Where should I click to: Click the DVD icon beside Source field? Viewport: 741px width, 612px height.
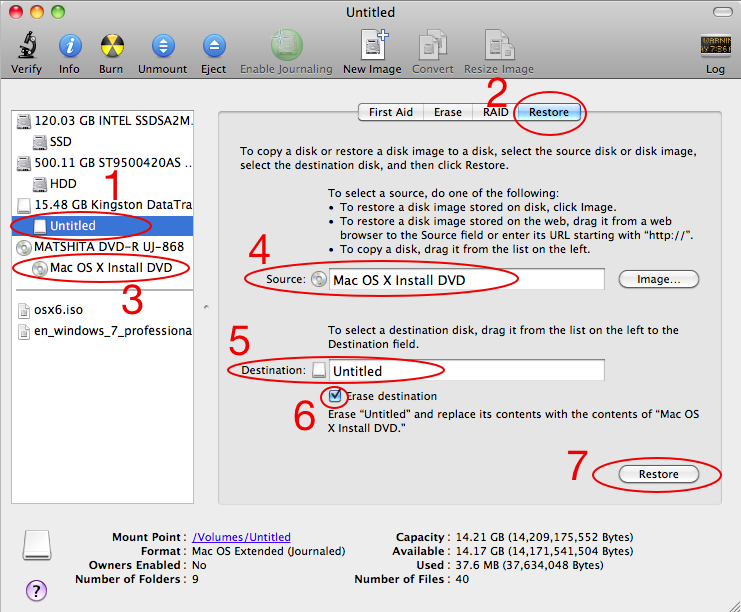click(x=319, y=279)
